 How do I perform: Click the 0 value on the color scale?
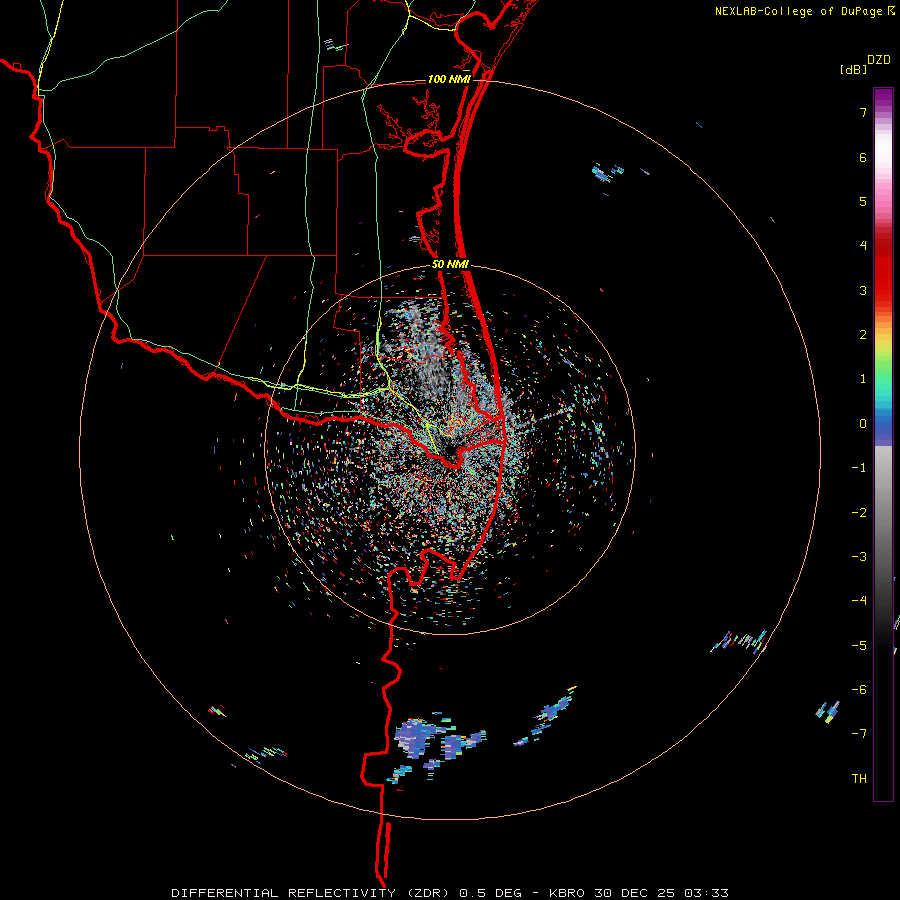(x=863, y=424)
